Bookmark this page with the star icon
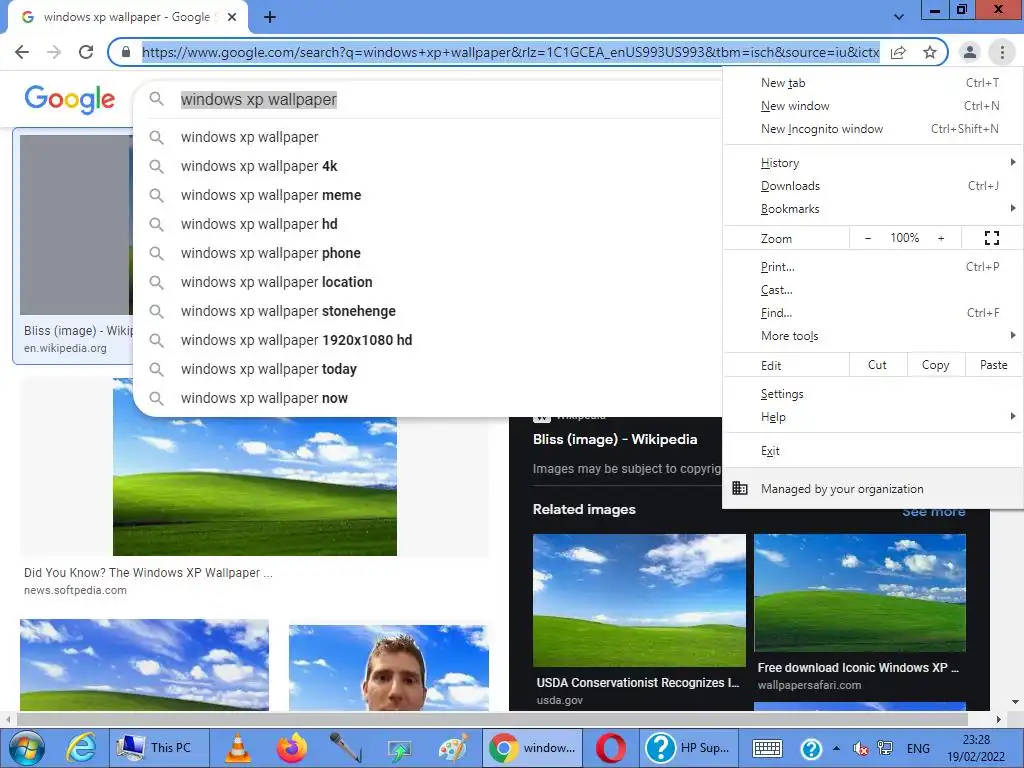Image resolution: width=1024 pixels, height=768 pixels. coord(930,52)
